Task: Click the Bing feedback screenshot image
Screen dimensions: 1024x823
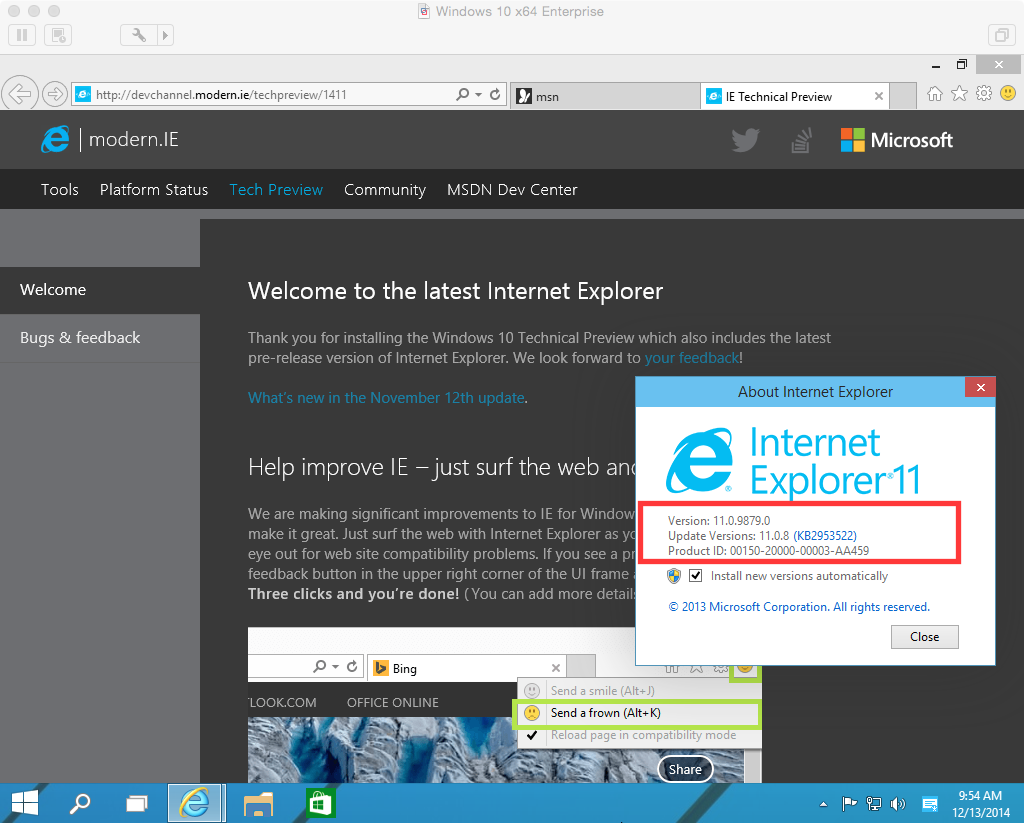Action: [x=504, y=705]
